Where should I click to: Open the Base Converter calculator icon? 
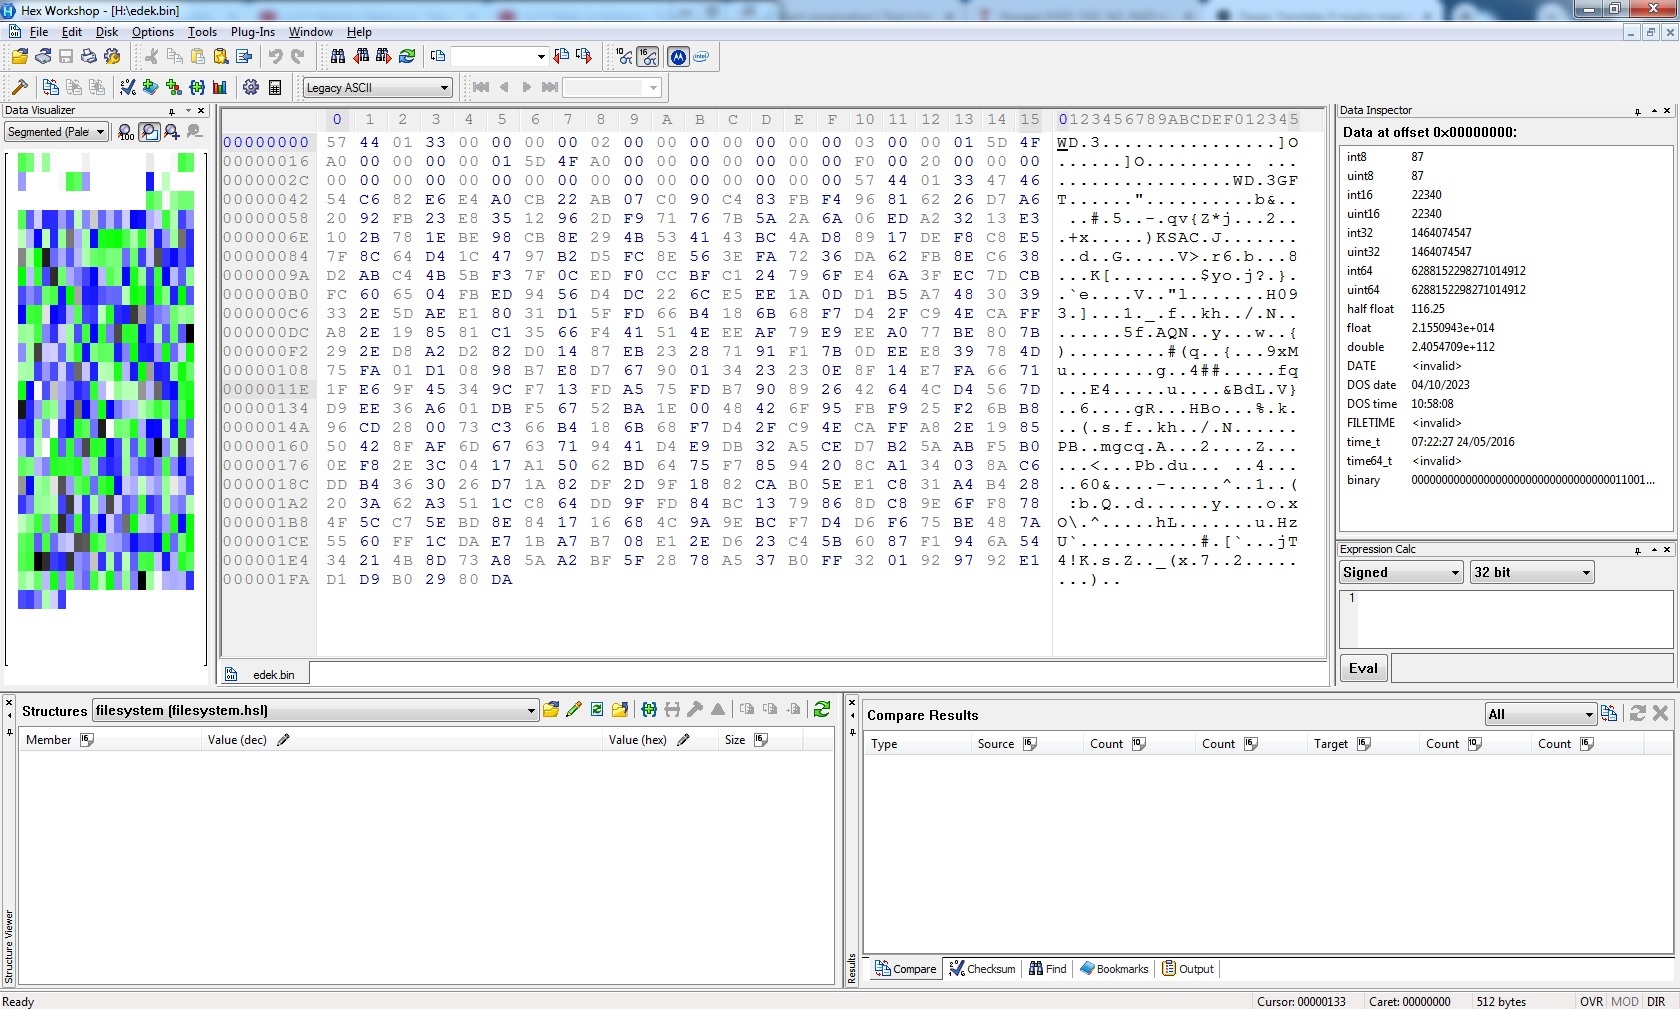[x=275, y=88]
